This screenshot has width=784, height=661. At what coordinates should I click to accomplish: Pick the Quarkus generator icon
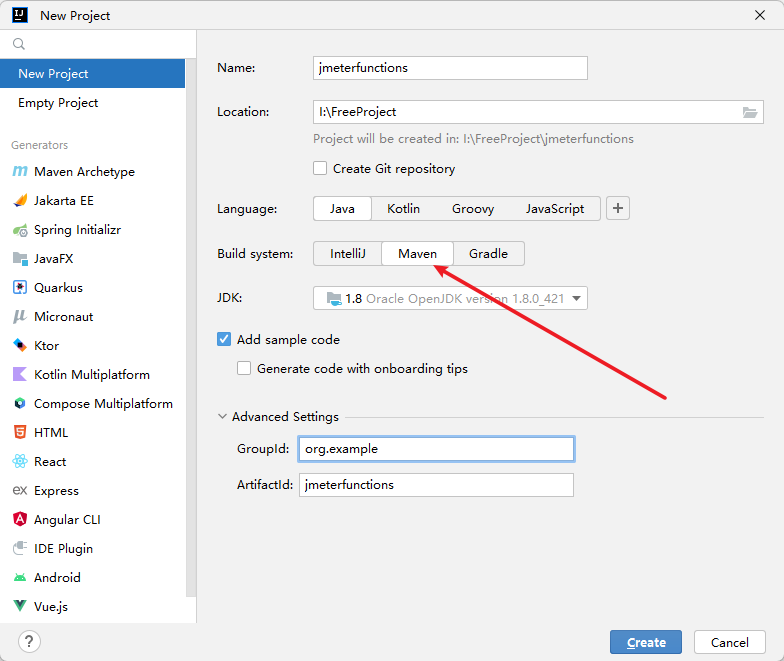20,288
